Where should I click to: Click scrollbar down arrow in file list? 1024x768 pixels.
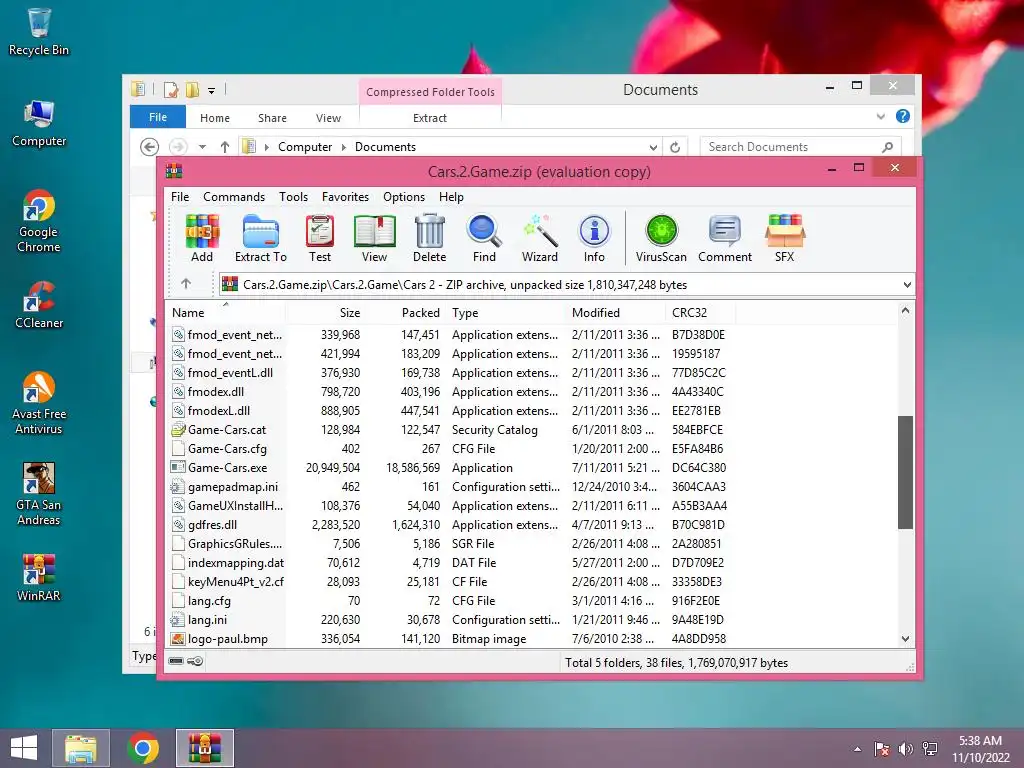click(x=905, y=639)
